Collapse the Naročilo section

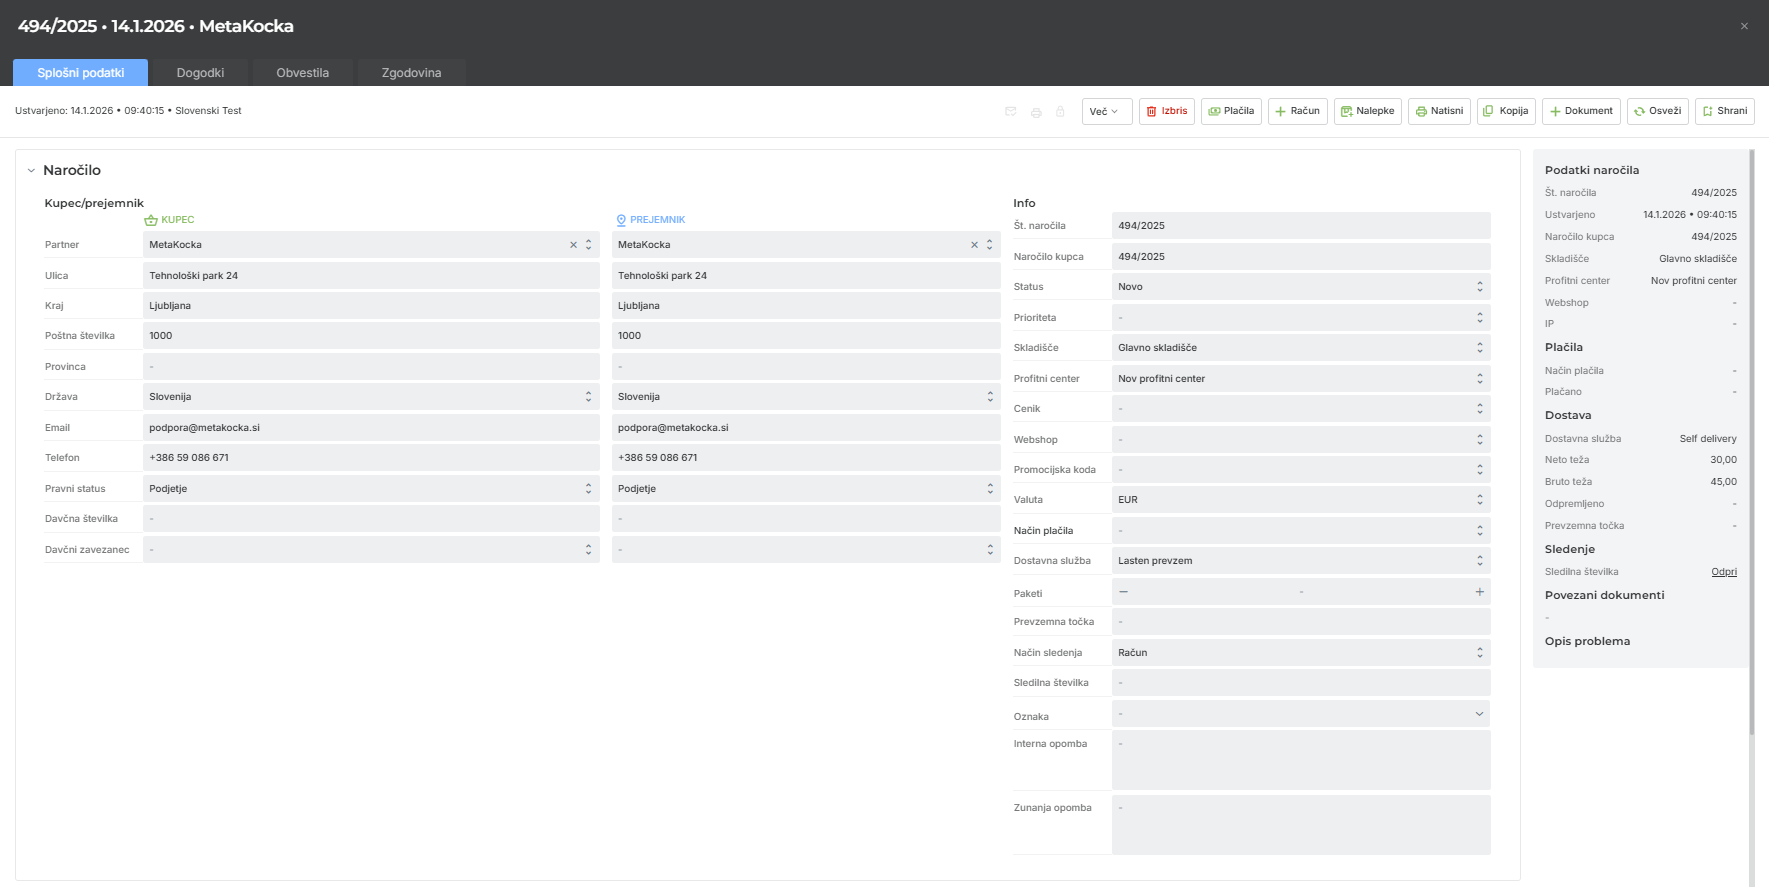tap(31, 171)
